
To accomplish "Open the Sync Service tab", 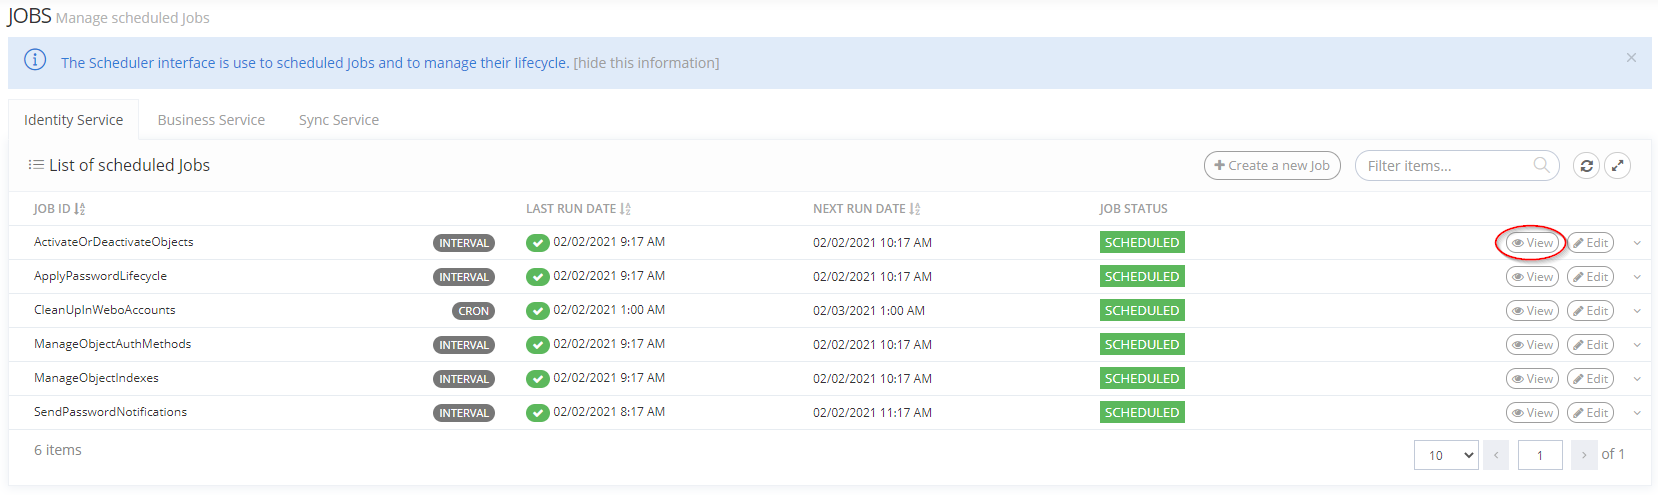I will (338, 120).
